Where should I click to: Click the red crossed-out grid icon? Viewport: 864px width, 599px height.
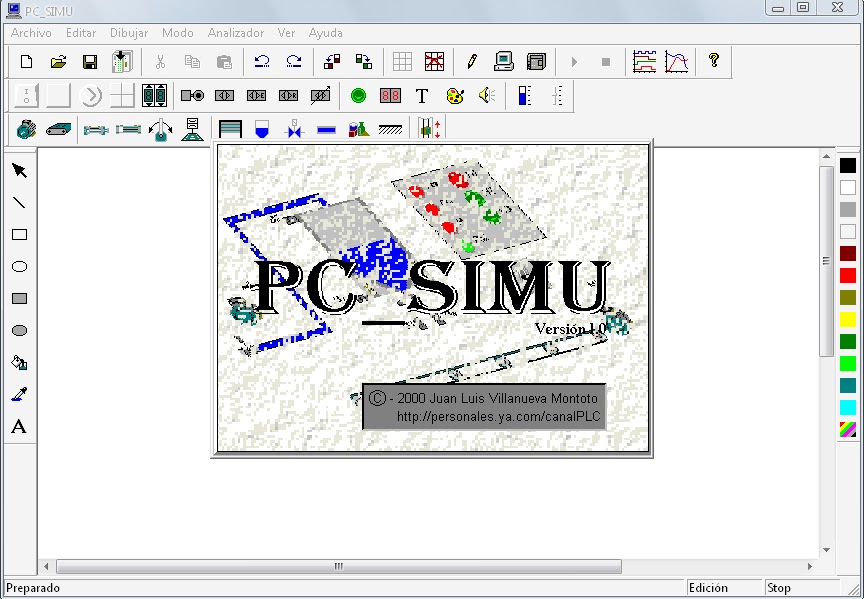434,61
